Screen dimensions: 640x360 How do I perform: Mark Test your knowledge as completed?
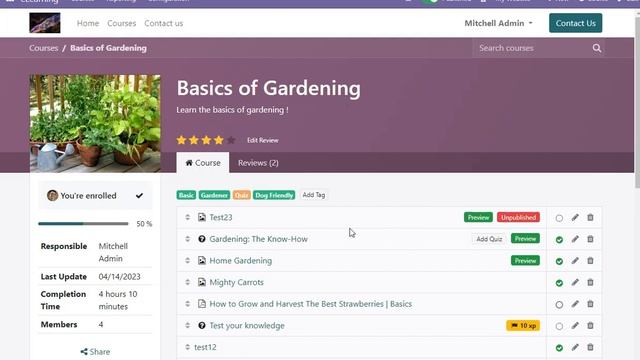(559, 326)
